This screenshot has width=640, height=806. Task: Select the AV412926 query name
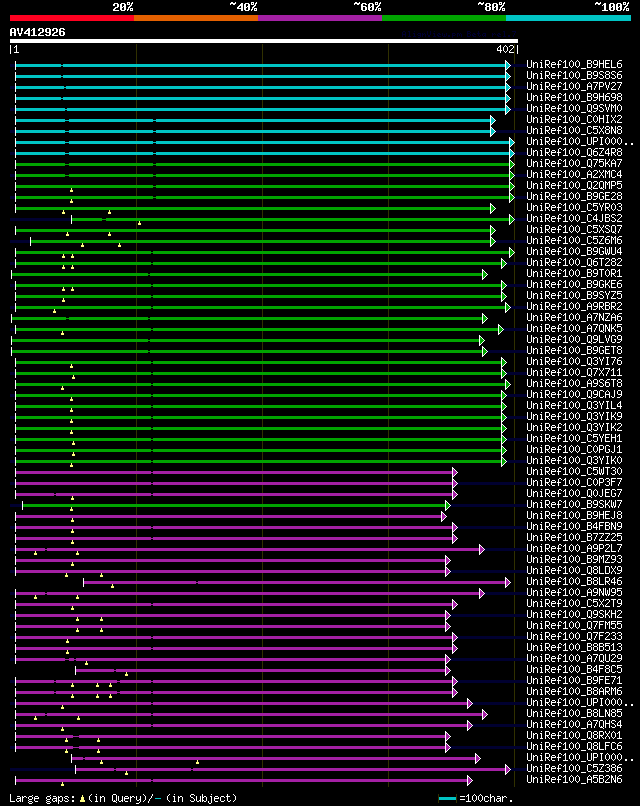click(38, 32)
